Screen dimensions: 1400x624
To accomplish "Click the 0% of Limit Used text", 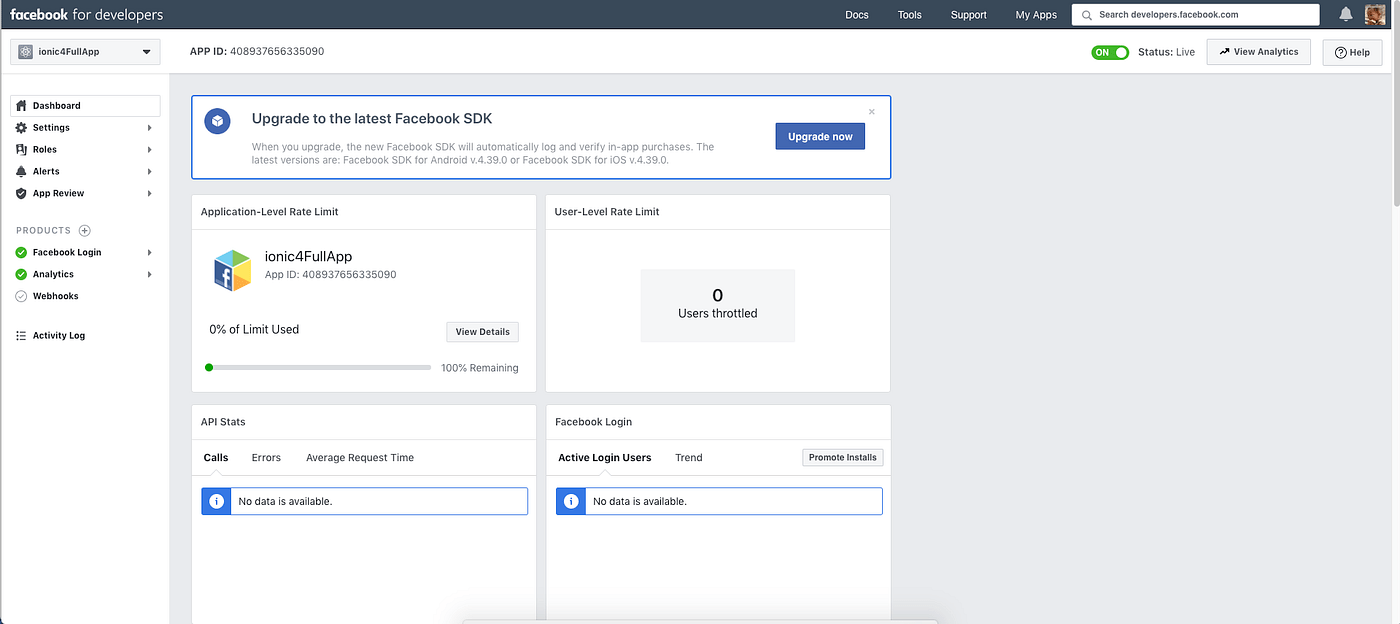I will point(254,329).
